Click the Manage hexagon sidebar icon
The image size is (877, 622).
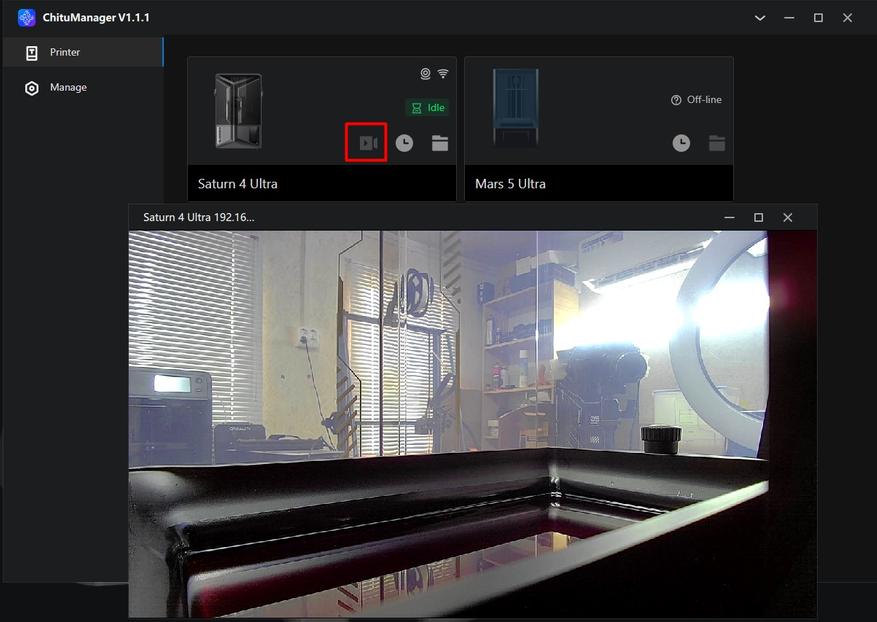[x=32, y=88]
